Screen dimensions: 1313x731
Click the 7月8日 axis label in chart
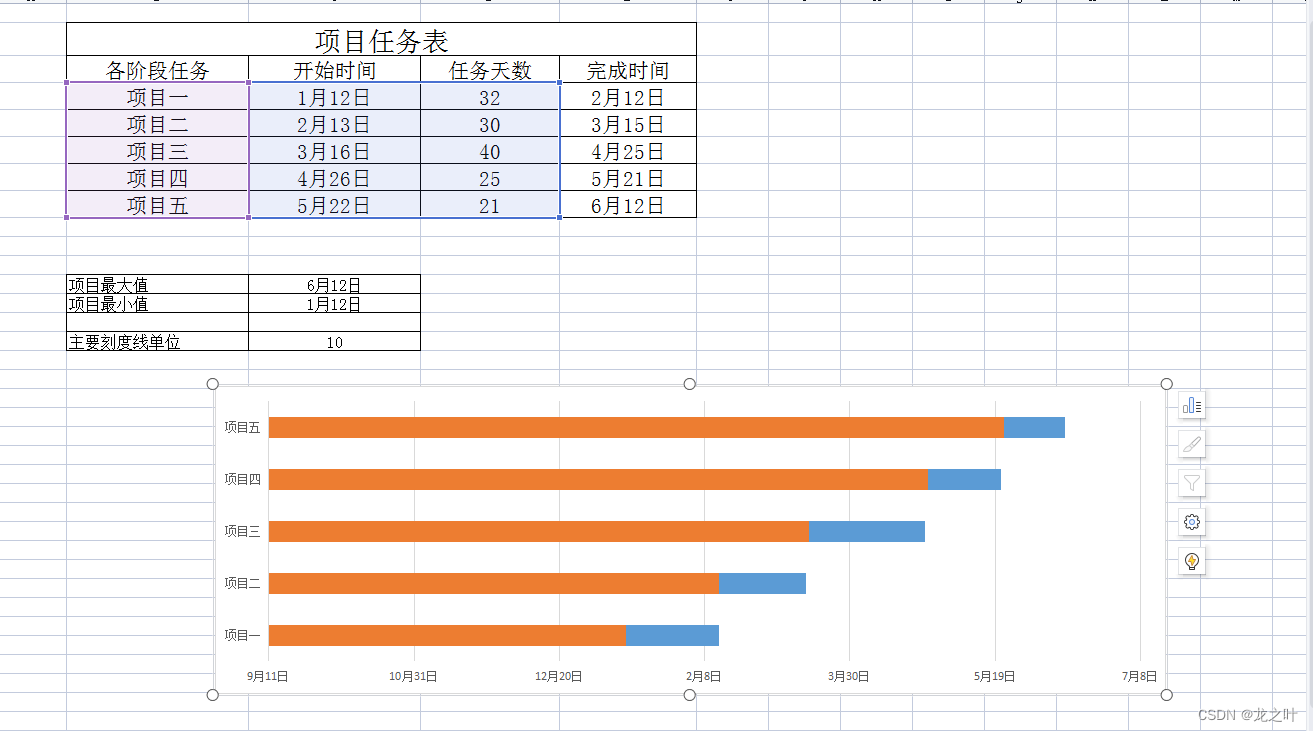[1139, 676]
